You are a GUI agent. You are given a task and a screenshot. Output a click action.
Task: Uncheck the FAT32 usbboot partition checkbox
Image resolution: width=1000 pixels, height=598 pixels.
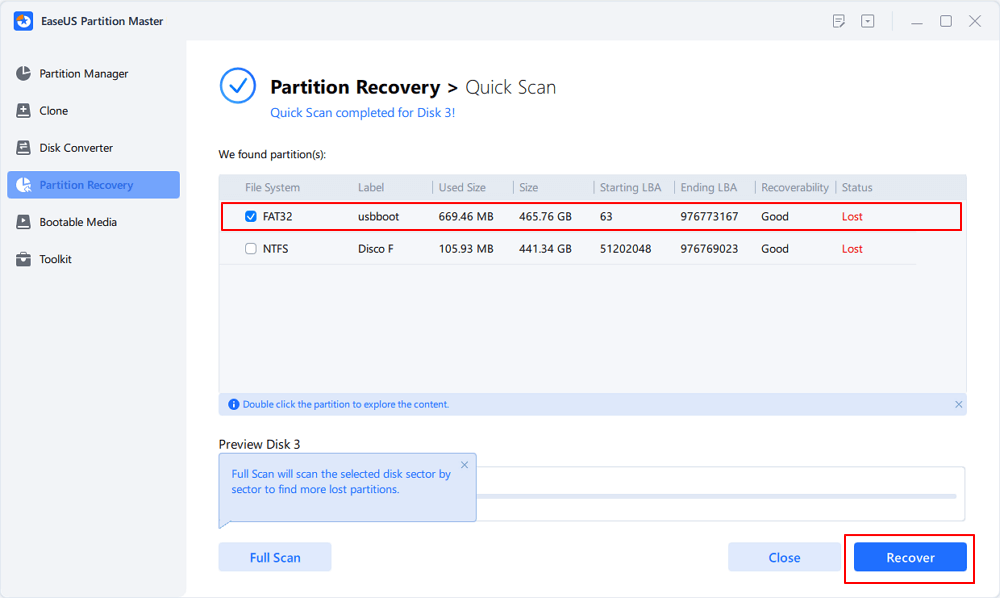(251, 216)
